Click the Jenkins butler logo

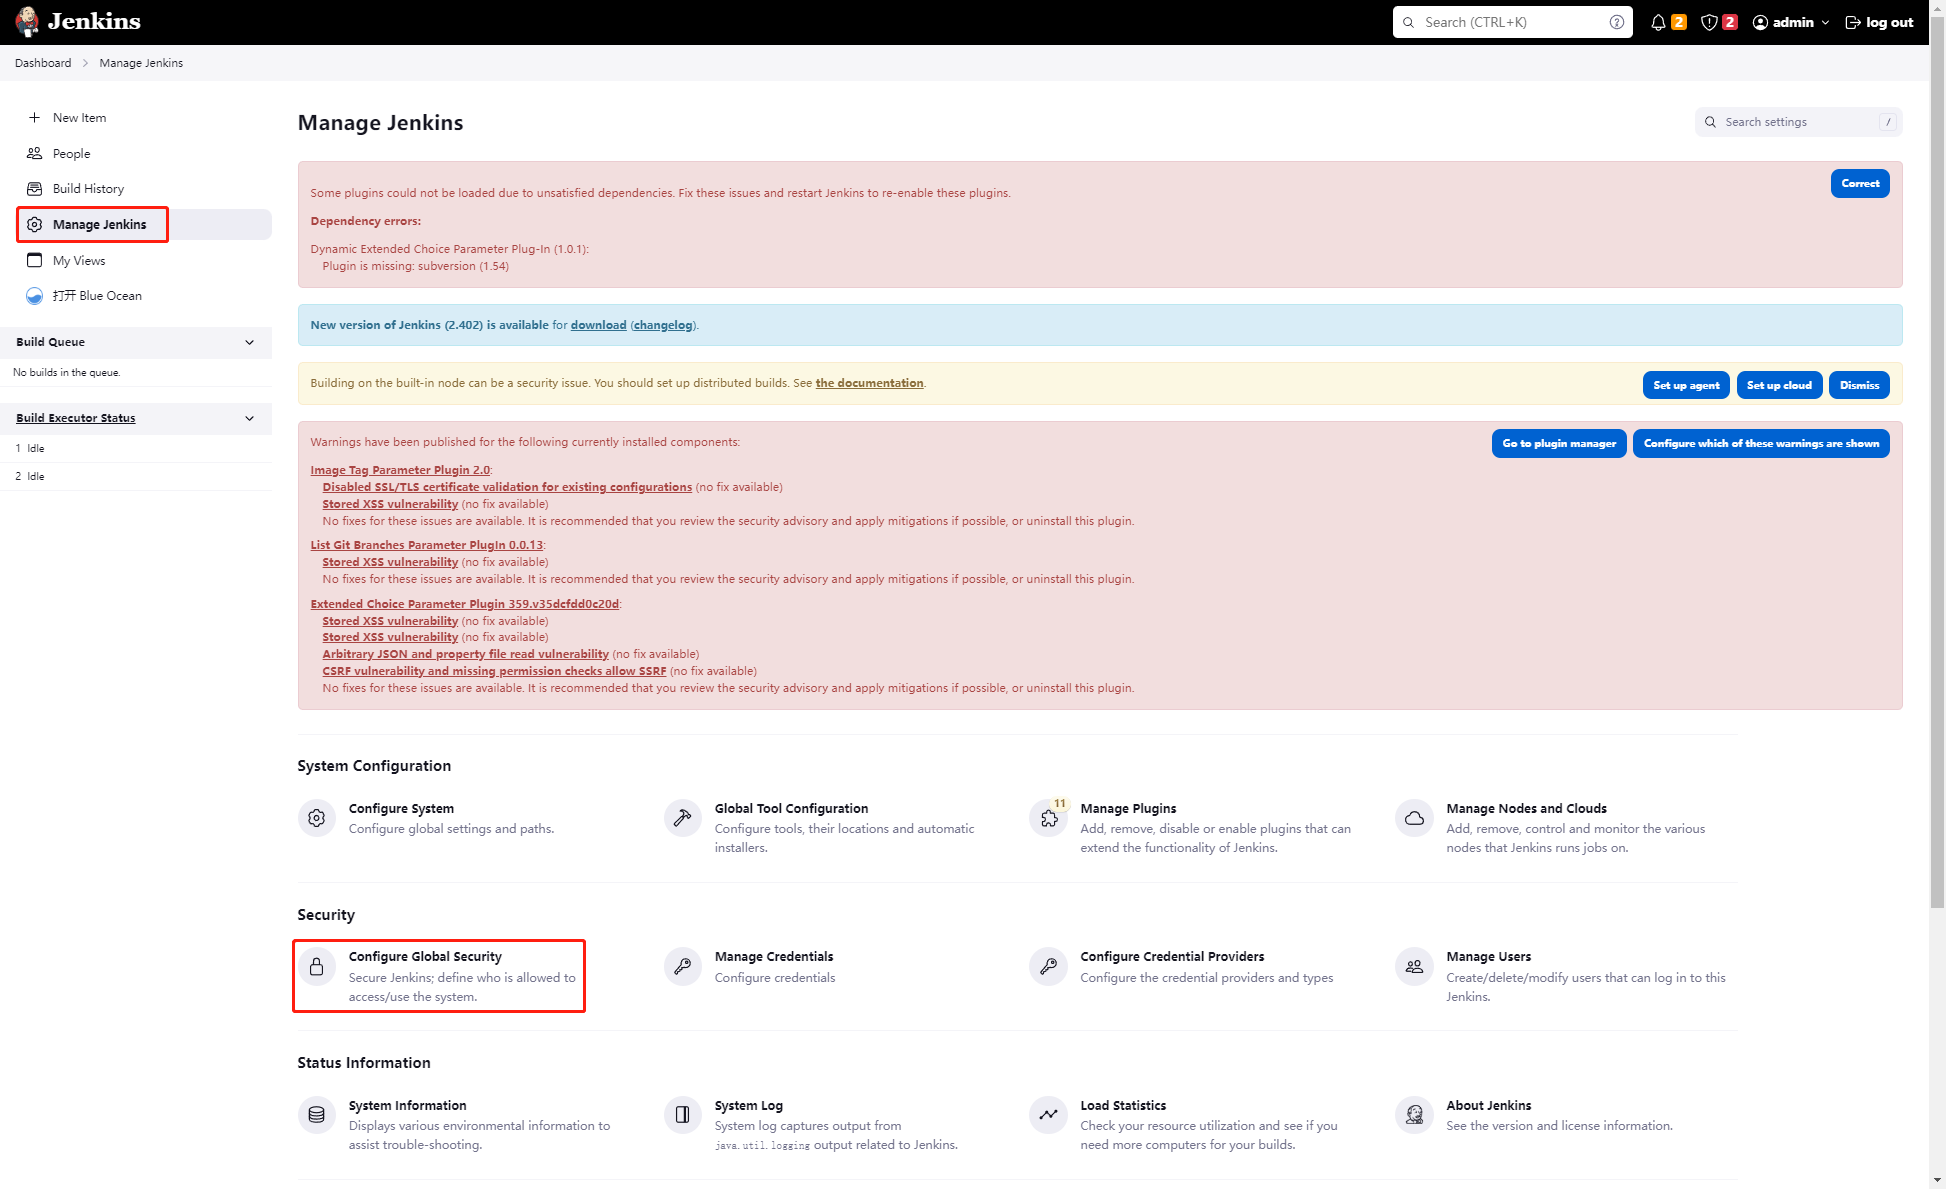pyautogui.click(x=28, y=21)
